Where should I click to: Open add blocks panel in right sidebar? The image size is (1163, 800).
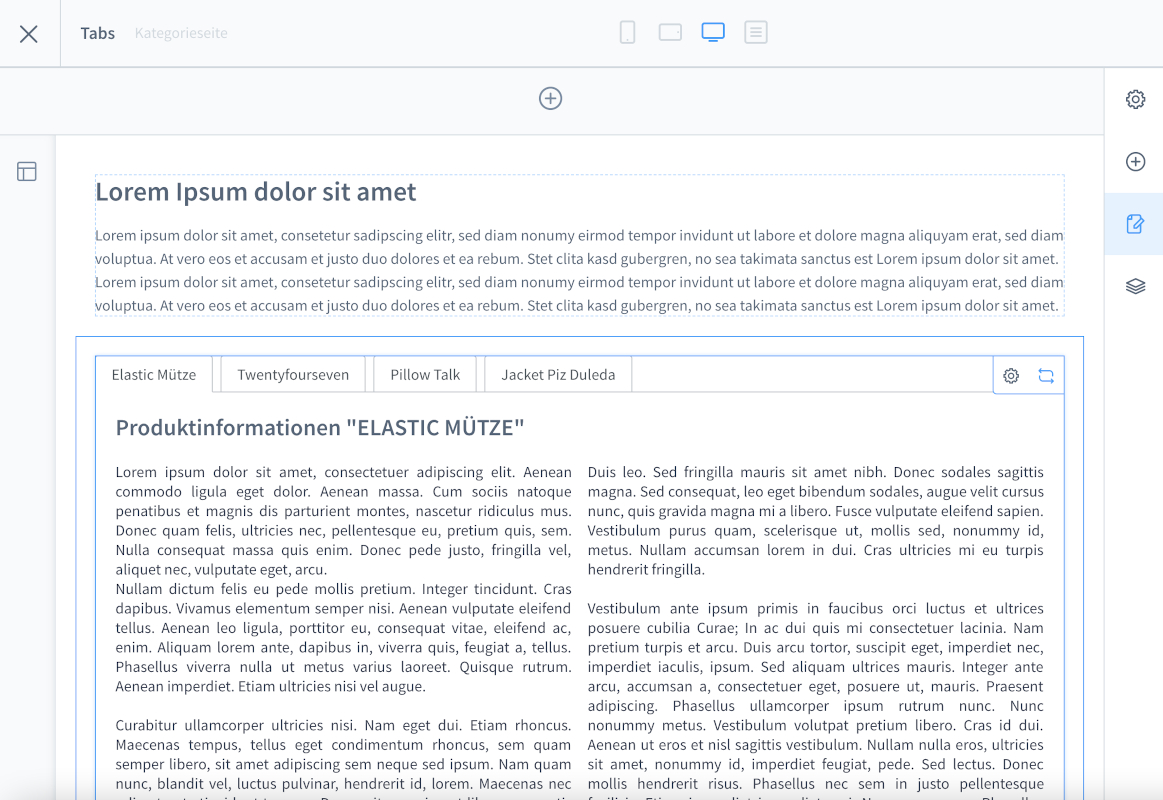pyautogui.click(x=1135, y=162)
